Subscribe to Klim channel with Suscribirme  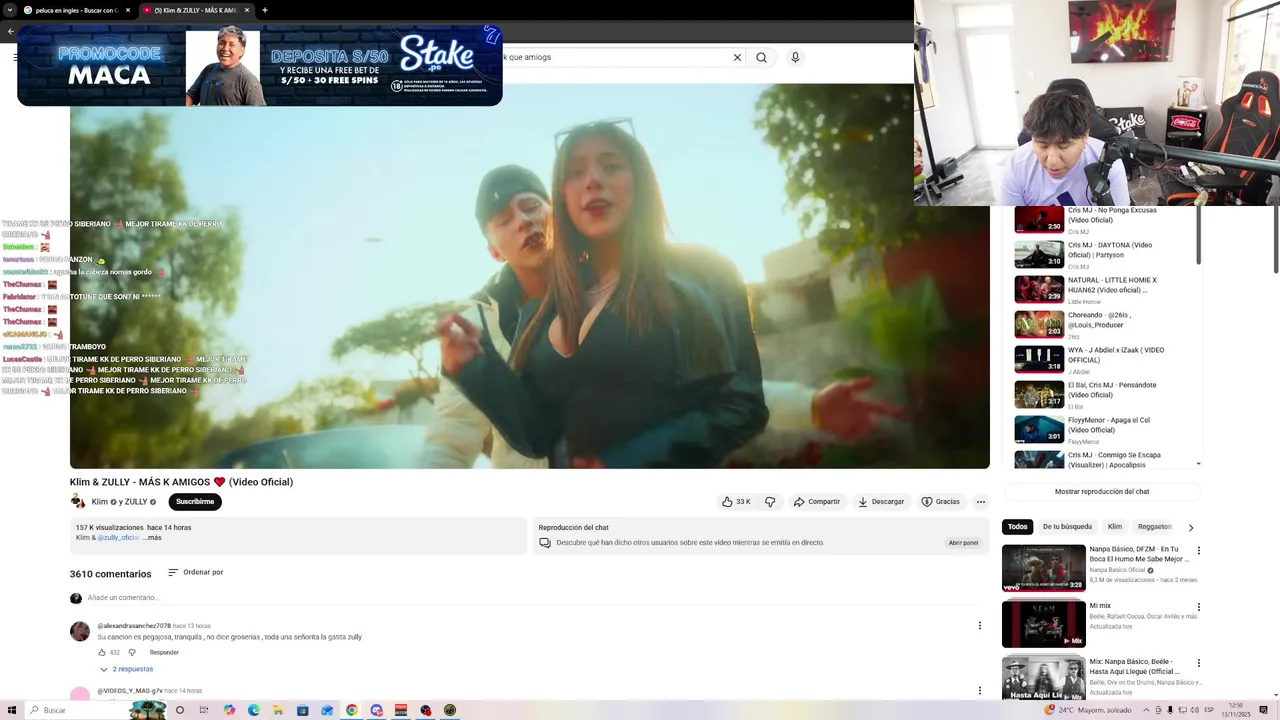pyautogui.click(x=195, y=502)
